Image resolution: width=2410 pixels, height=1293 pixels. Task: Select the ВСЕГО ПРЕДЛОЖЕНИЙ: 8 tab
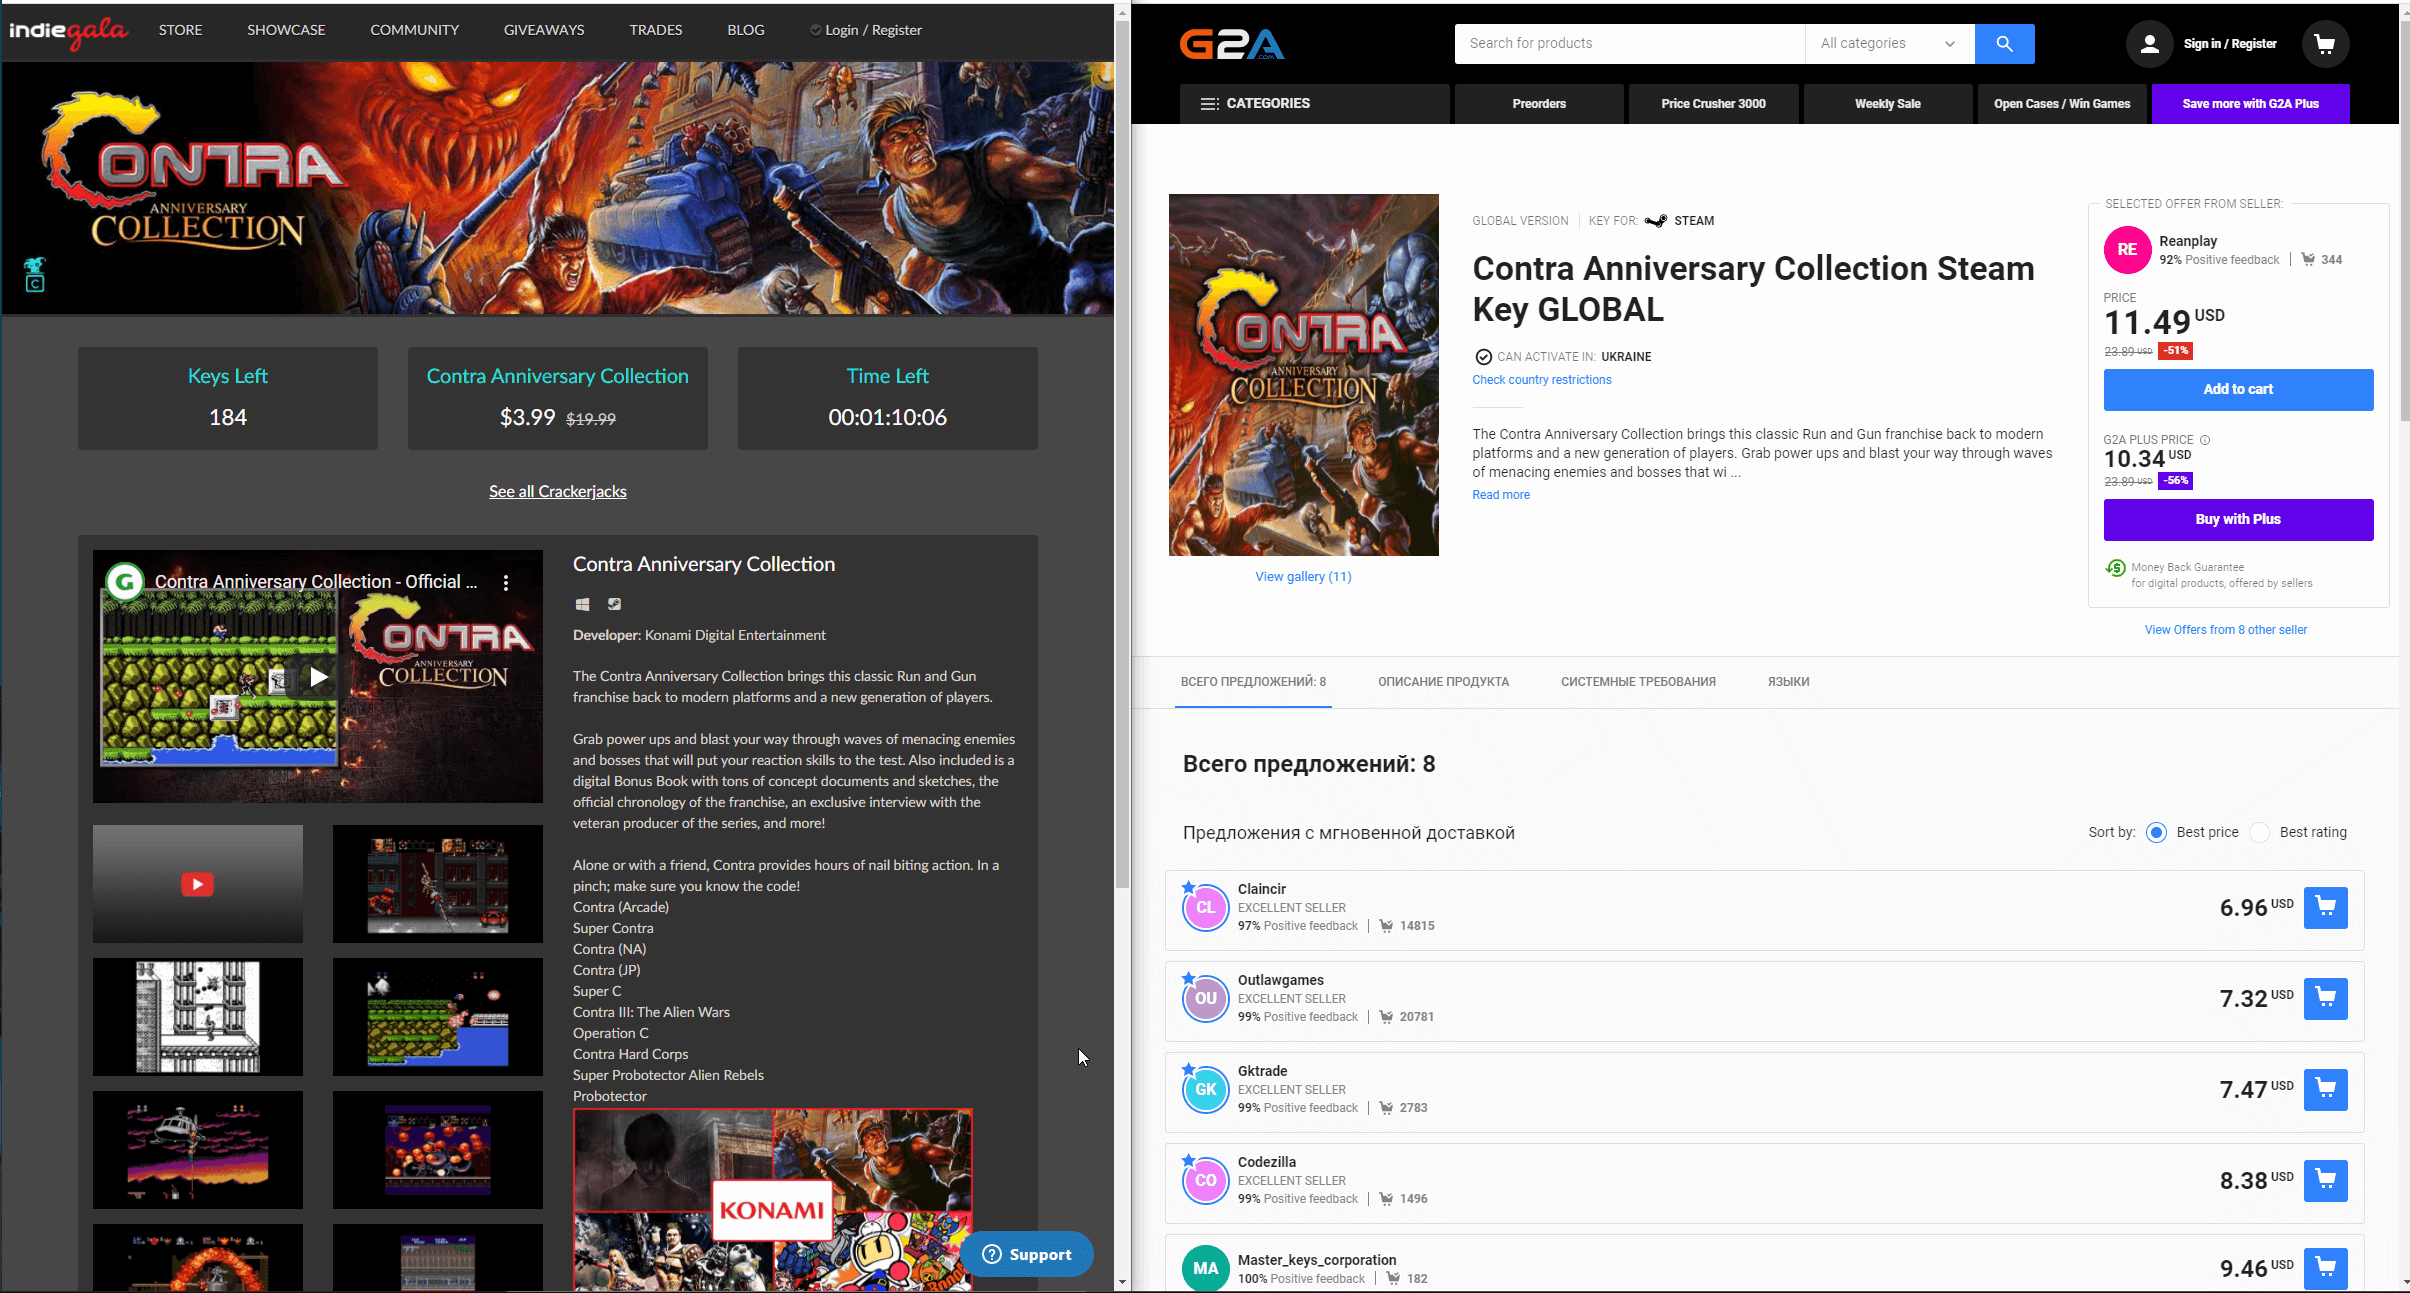coord(1253,682)
